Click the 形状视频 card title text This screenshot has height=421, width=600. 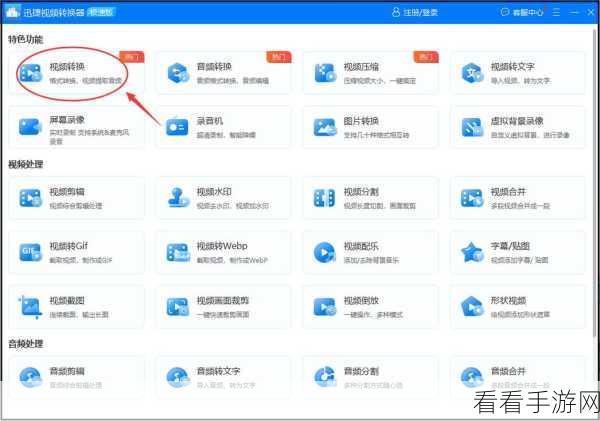point(509,301)
